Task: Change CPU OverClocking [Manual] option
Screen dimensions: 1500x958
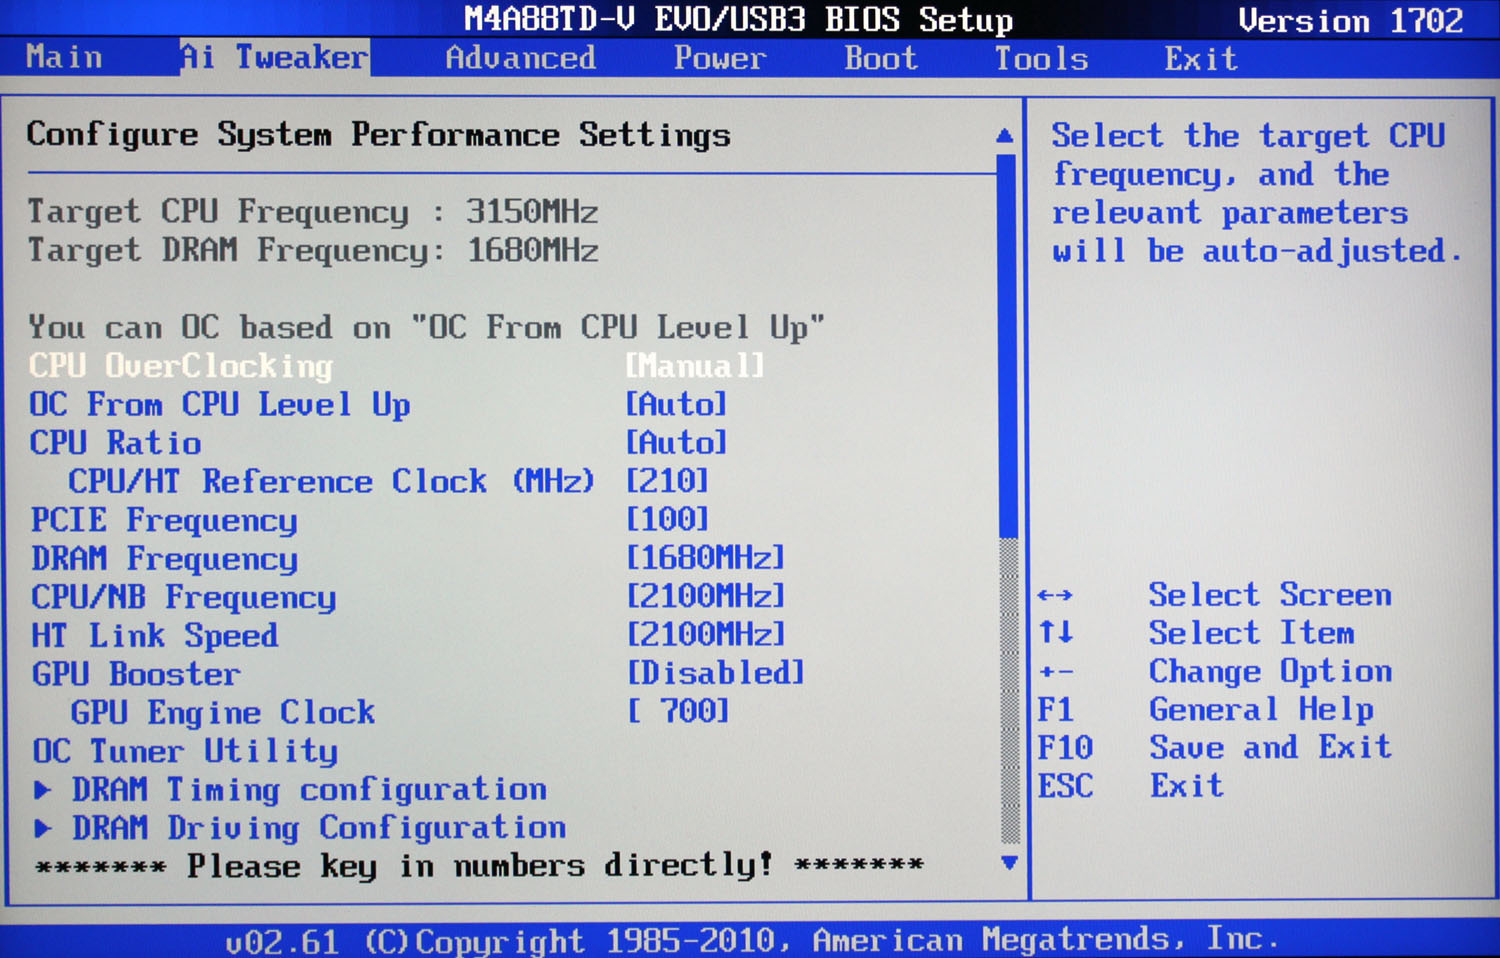Action: pos(695,366)
